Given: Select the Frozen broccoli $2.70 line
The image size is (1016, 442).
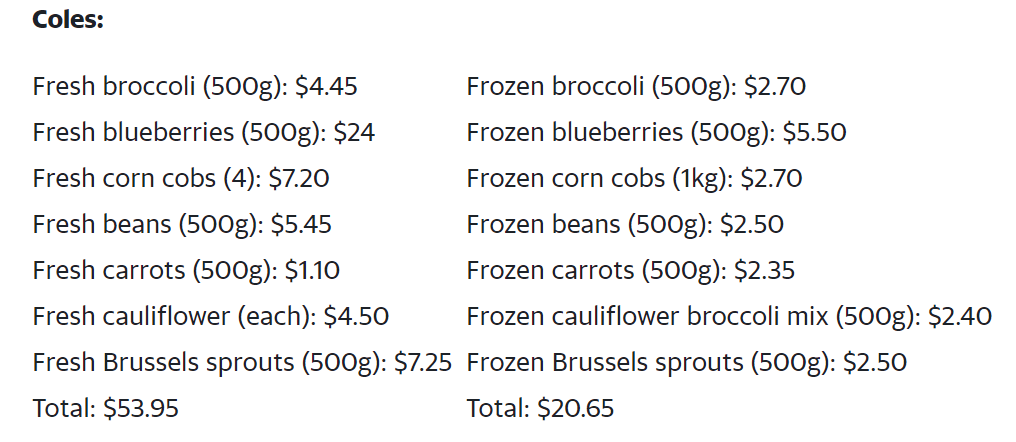Looking at the screenshot, I should pos(636,86).
